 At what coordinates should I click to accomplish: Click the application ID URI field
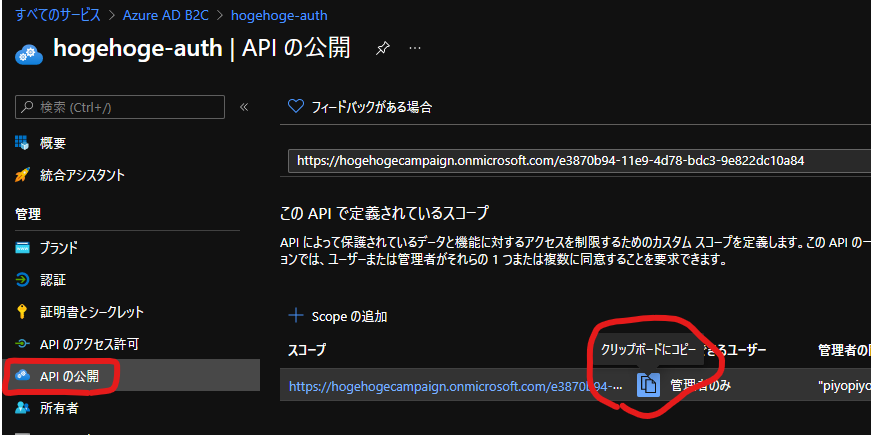[x=579, y=161]
